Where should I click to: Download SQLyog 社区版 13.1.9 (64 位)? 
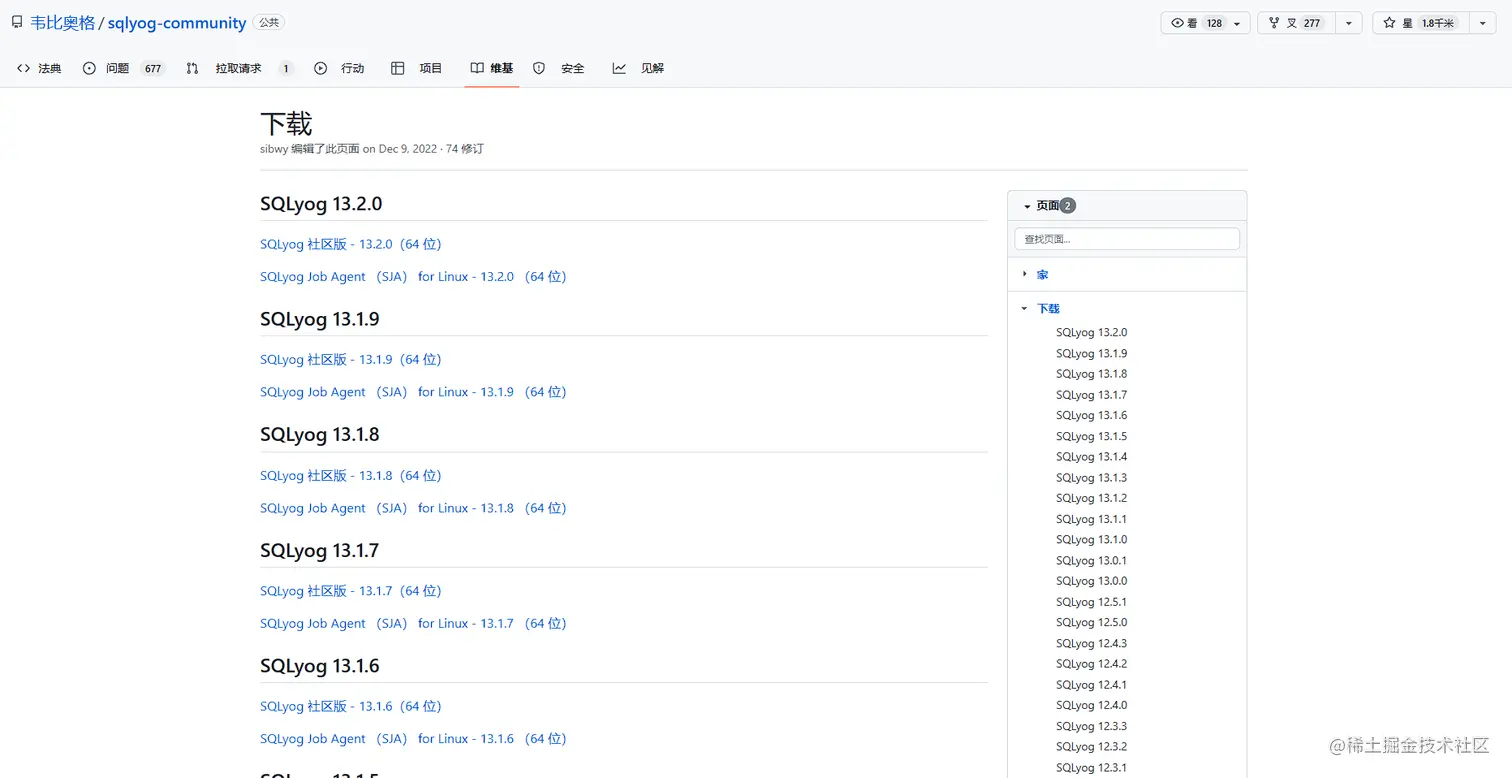pyautogui.click(x=351, y=359)
